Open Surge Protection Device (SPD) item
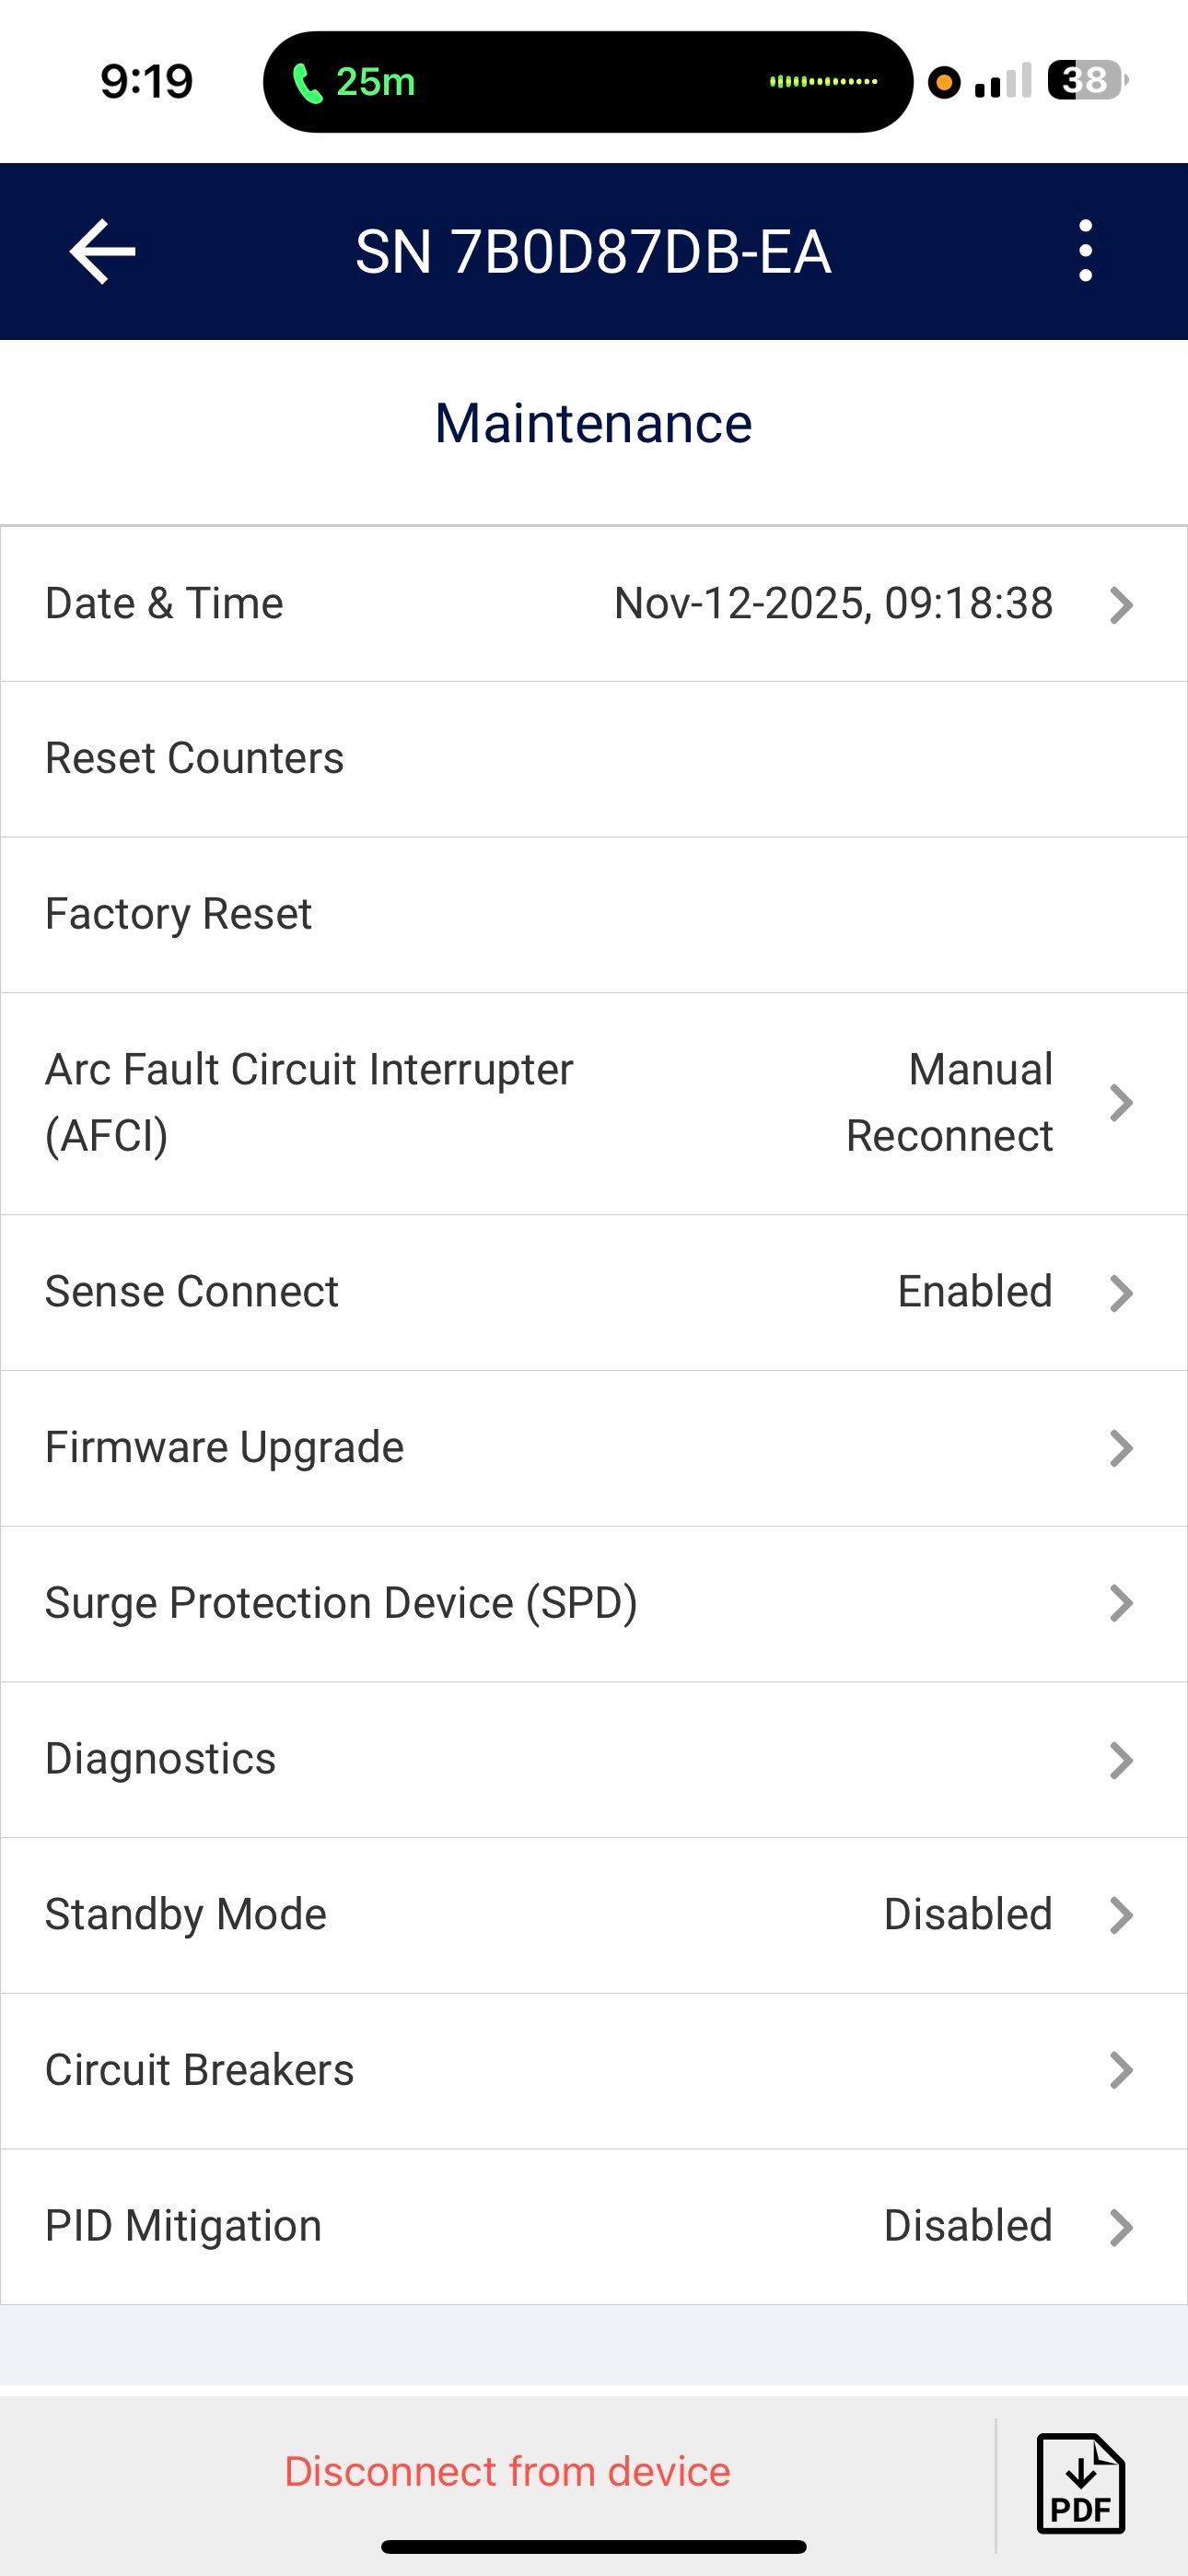The width and height of the screenshot is (1188, 2576). 341,1603
